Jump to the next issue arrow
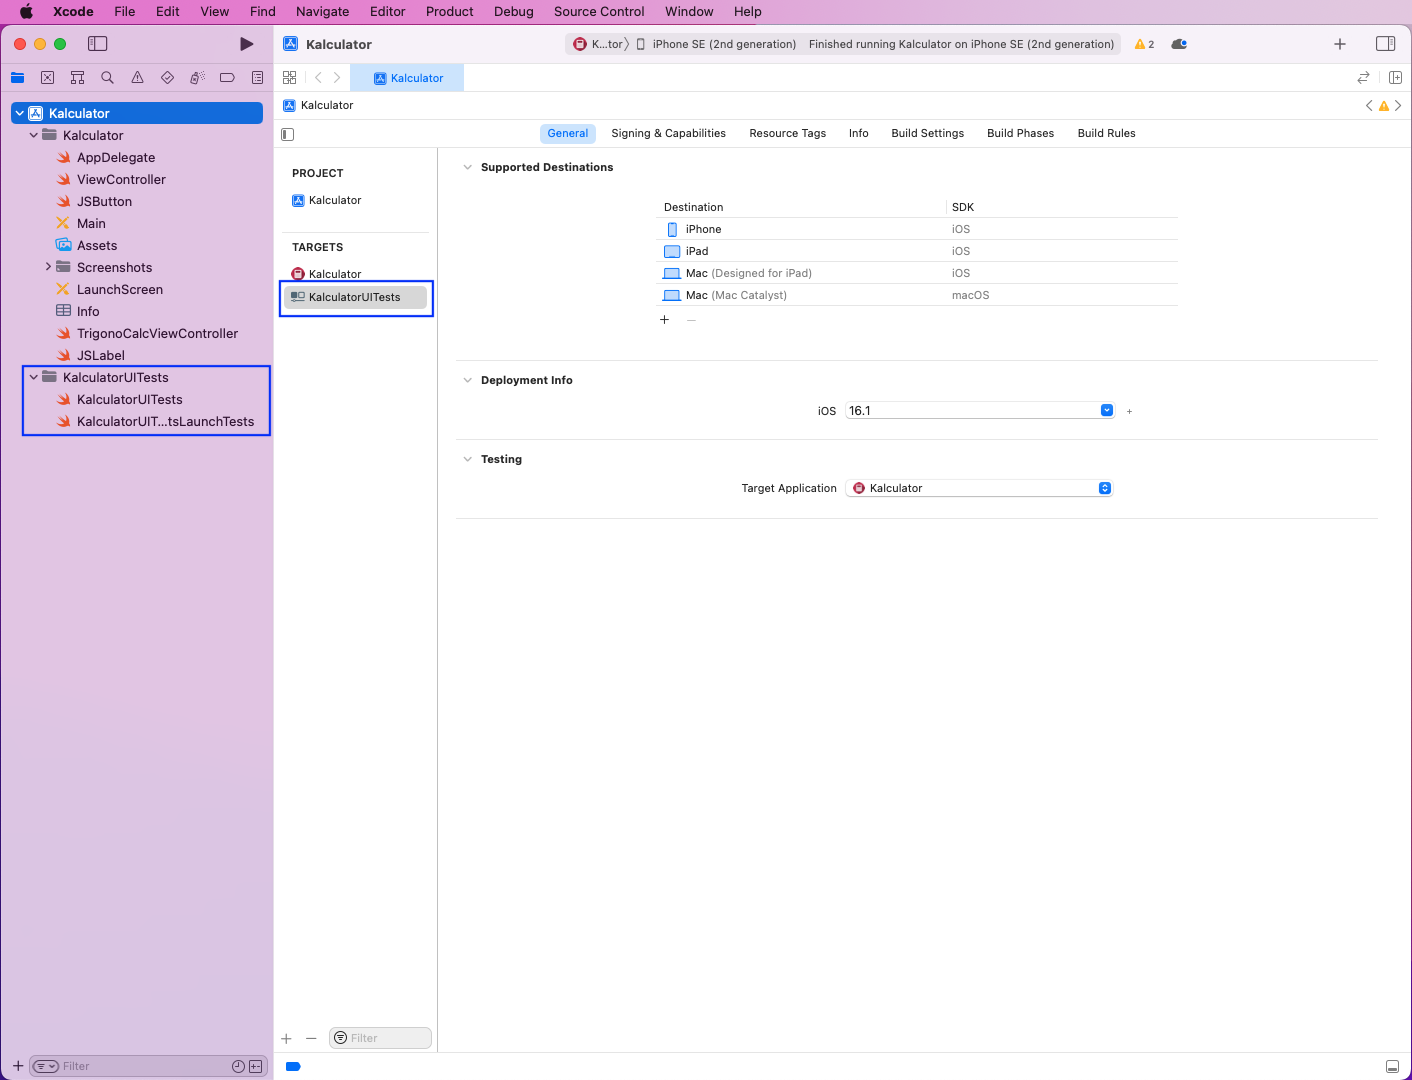This screenshot has width=1412, height=1080. pyautogui.click(x=1398, y=106)
